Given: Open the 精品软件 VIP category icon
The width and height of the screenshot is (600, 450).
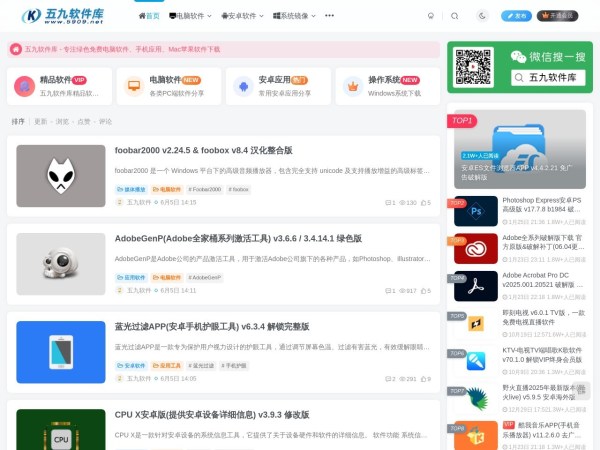Looking at the screenshot, I should [x=25, y=87].
